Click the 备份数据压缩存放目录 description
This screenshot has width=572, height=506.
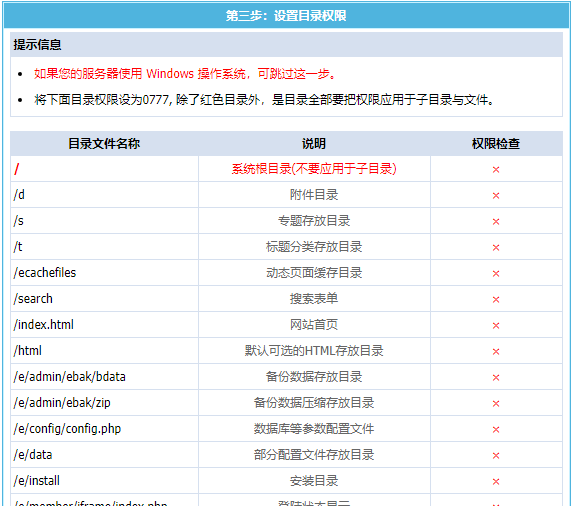click(x=314, y=403)
